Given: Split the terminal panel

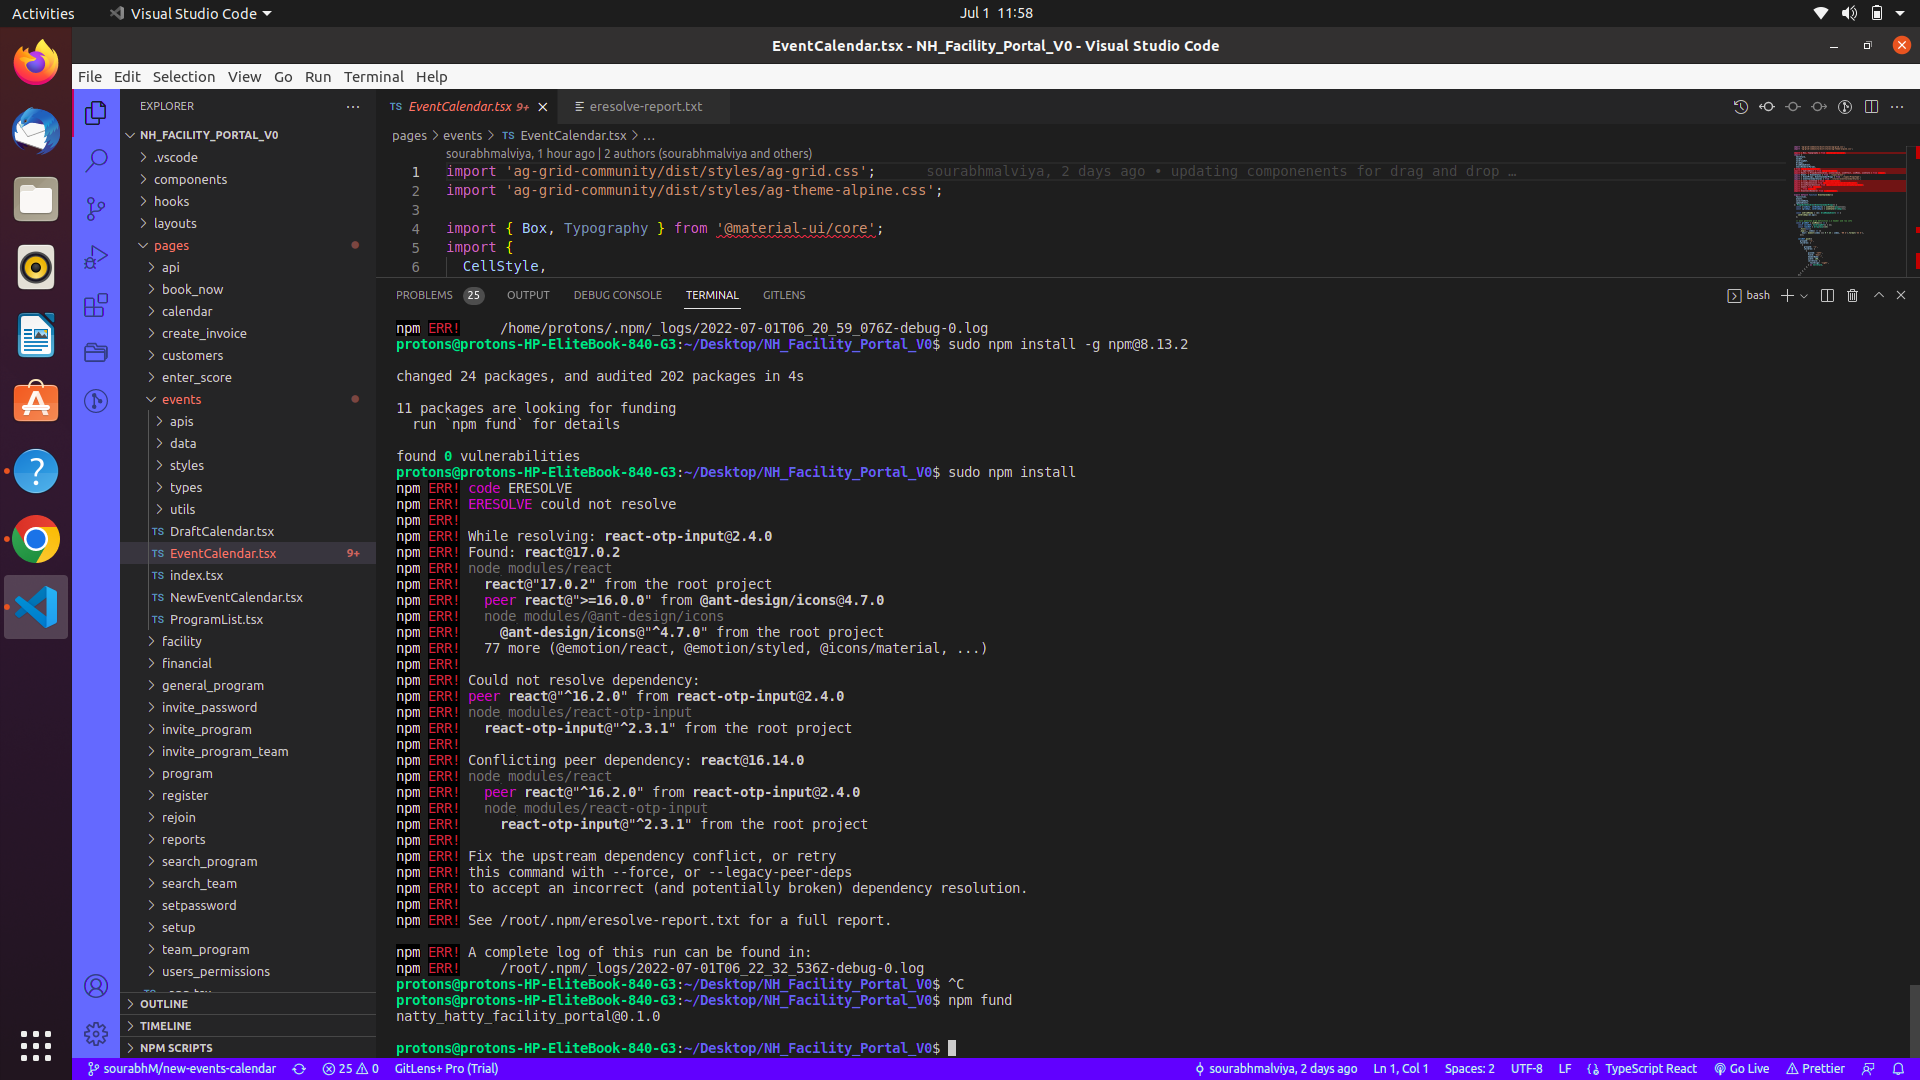Looking at the screenshot, I should coord(1827,295).
